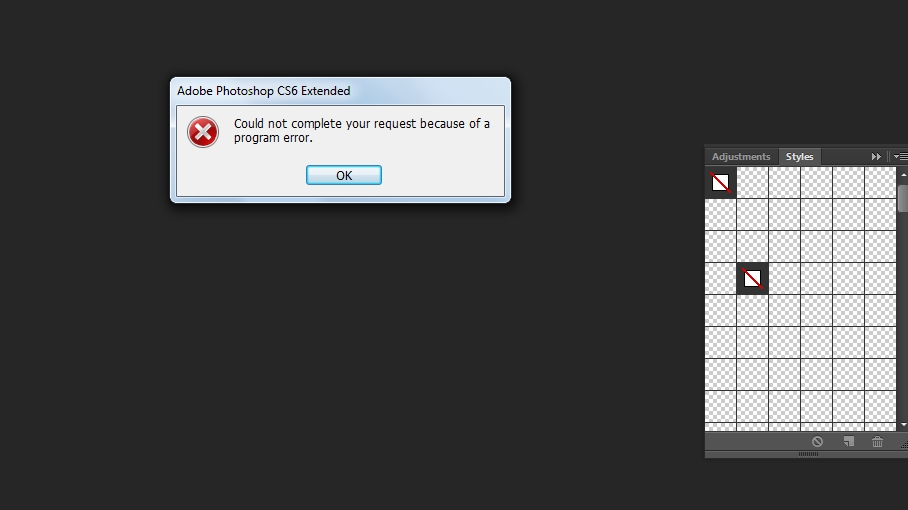Screen dimensions: 908x510
Task: Select the first No Style swatch
Action: (x=720, y=183)
